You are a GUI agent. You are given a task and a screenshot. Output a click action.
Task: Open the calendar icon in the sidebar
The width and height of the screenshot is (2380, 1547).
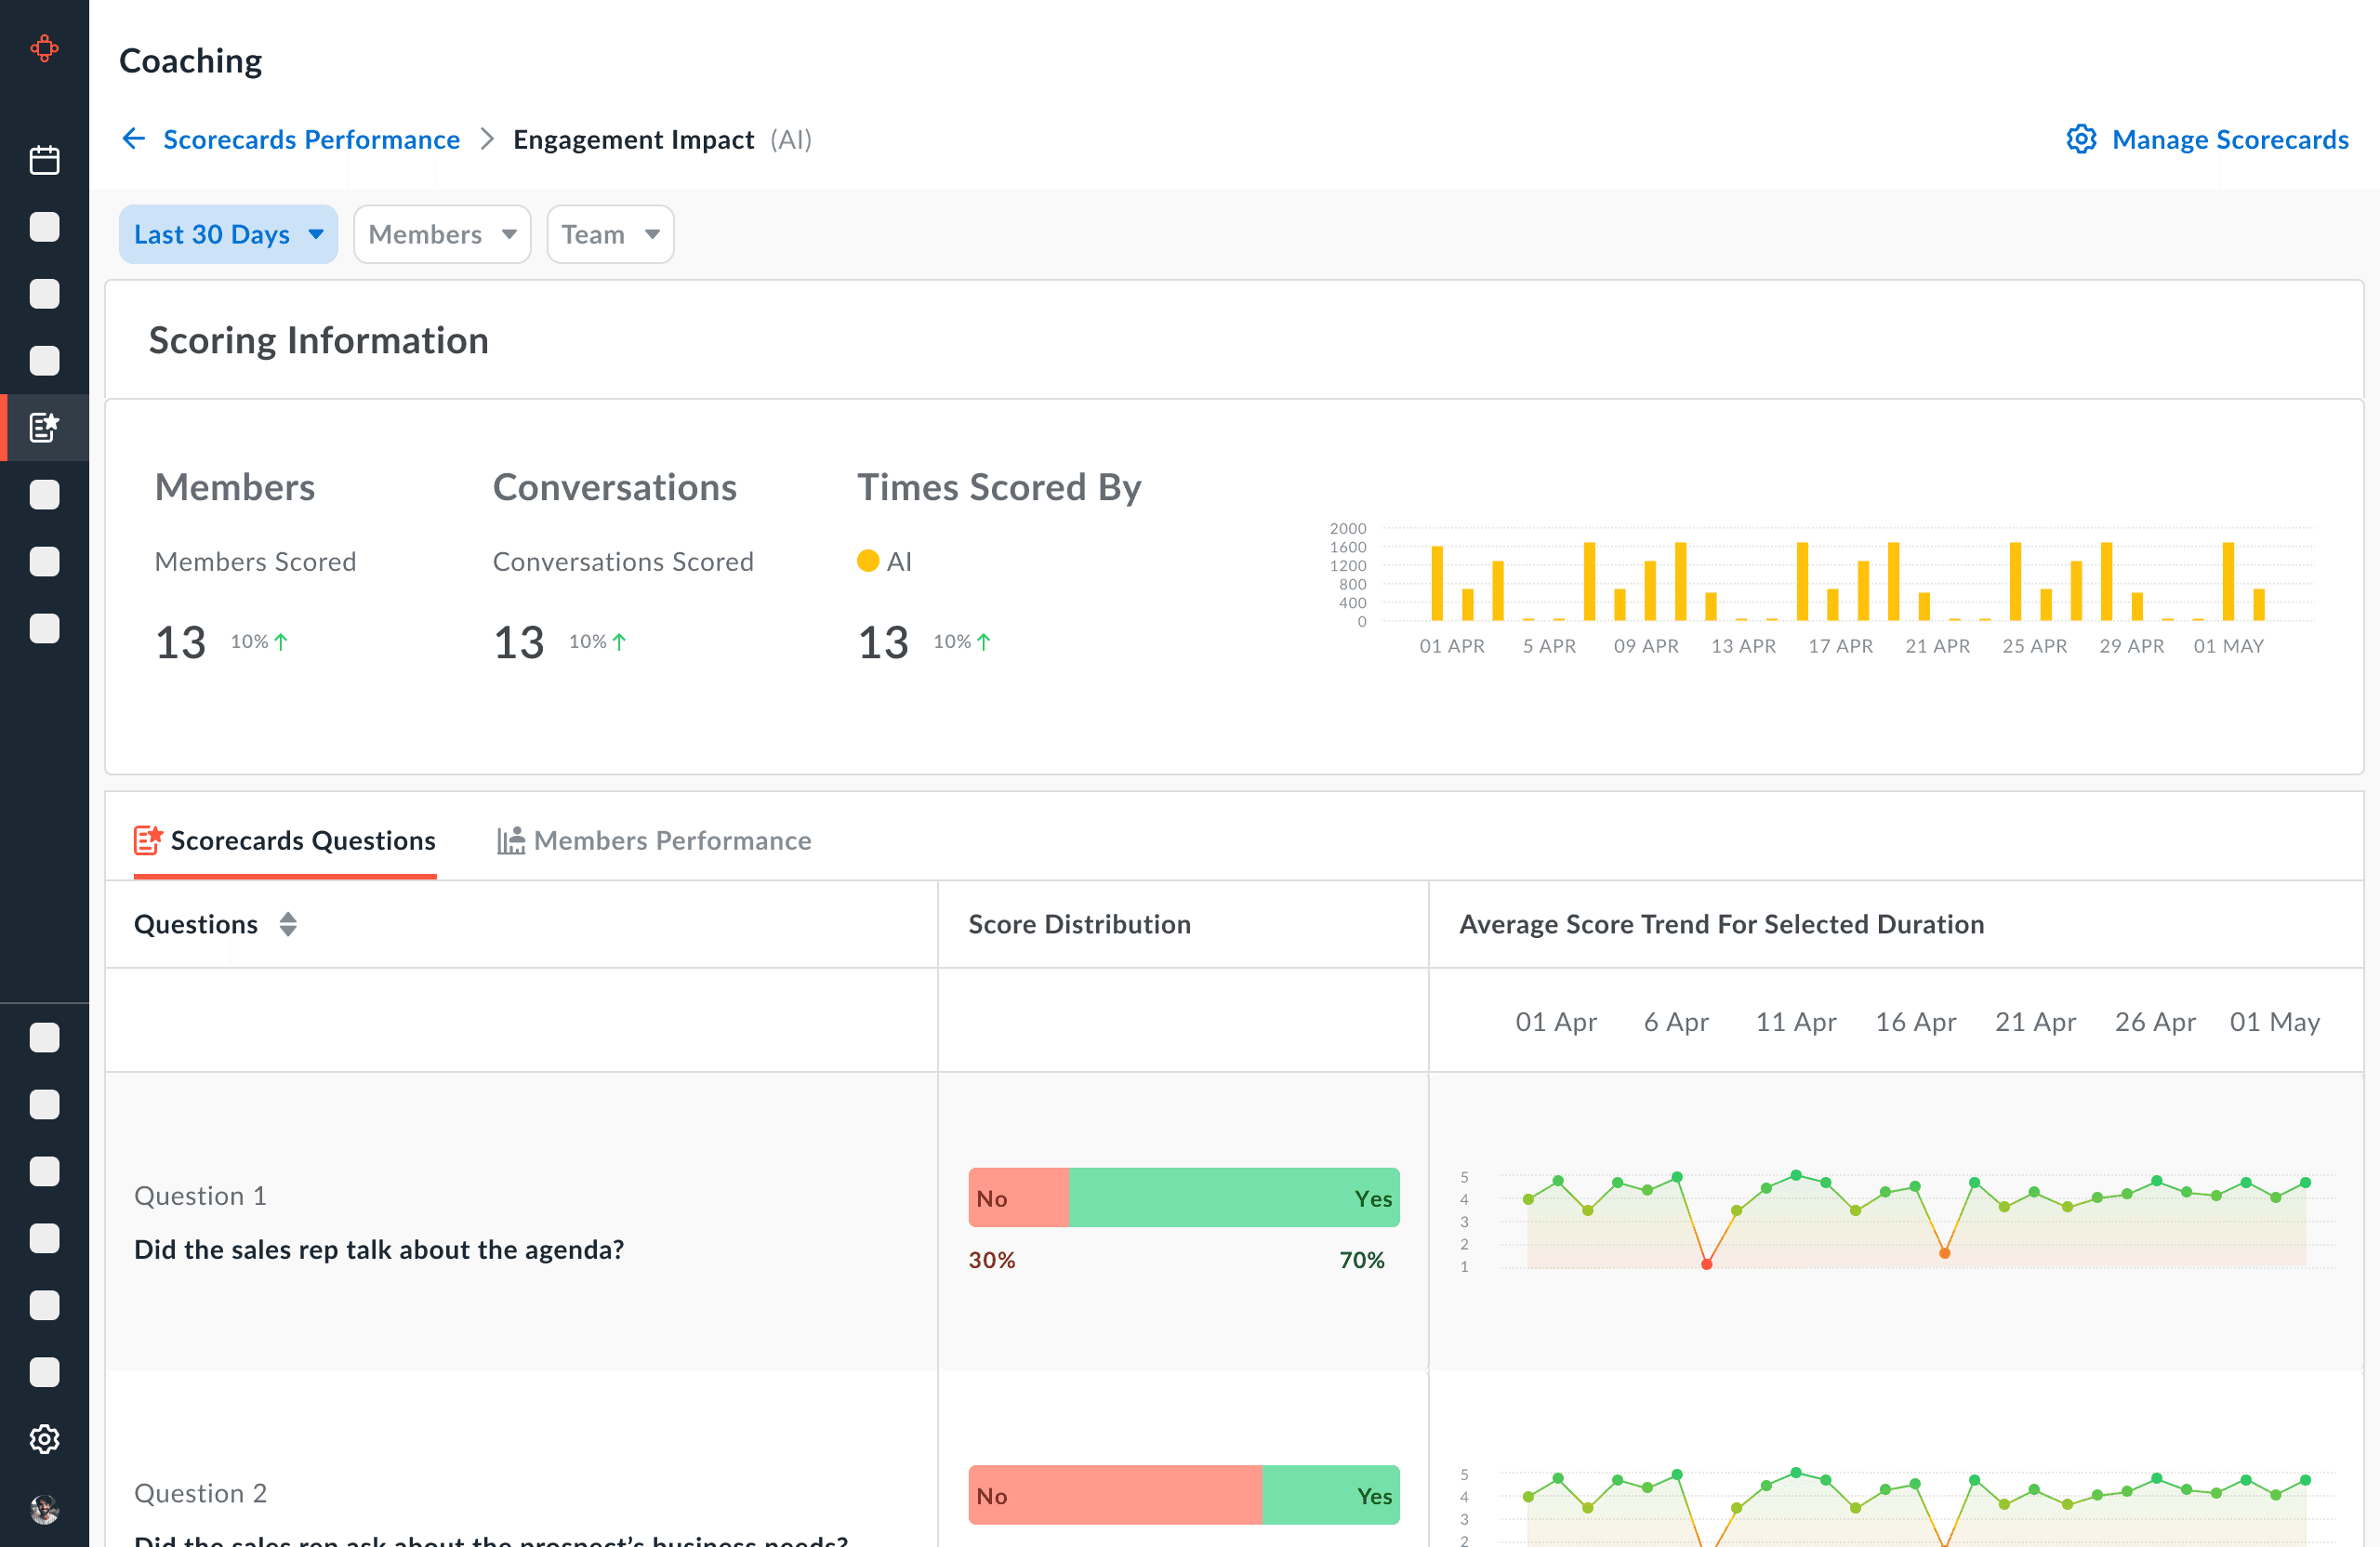[x=44, y=160]
